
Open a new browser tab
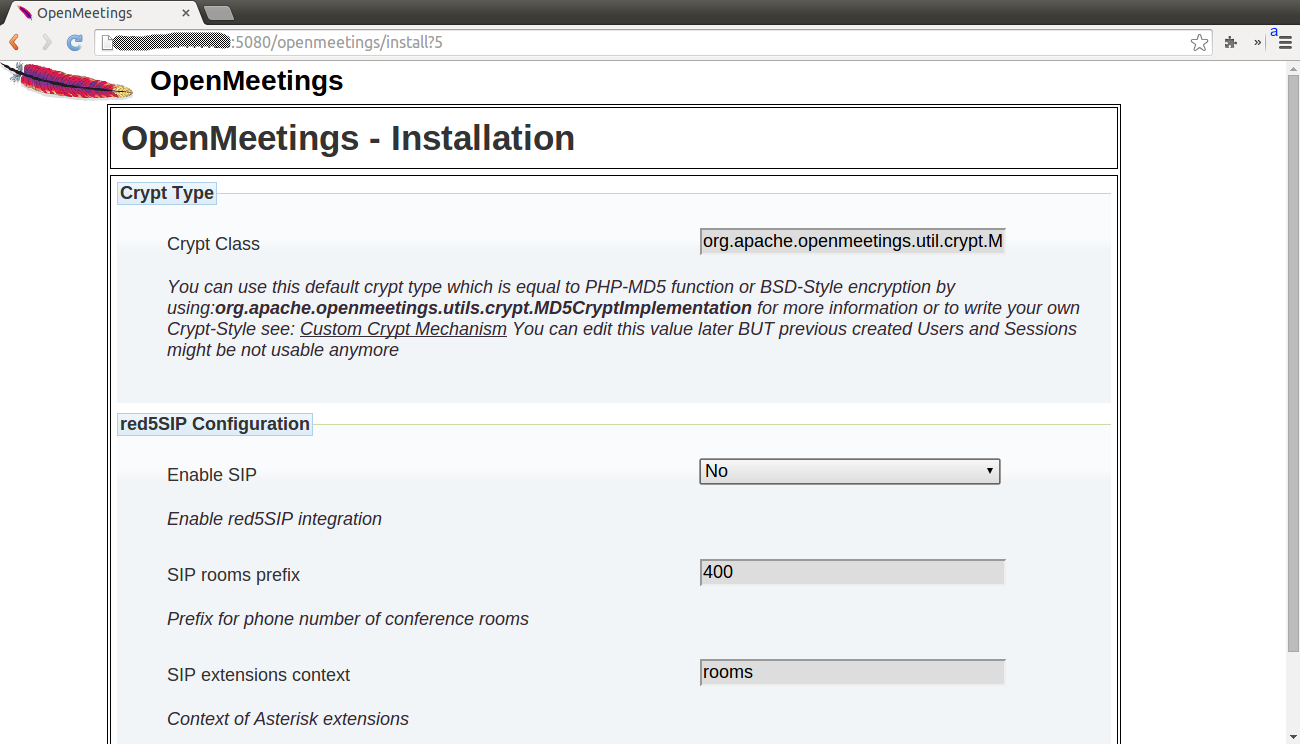218,13
